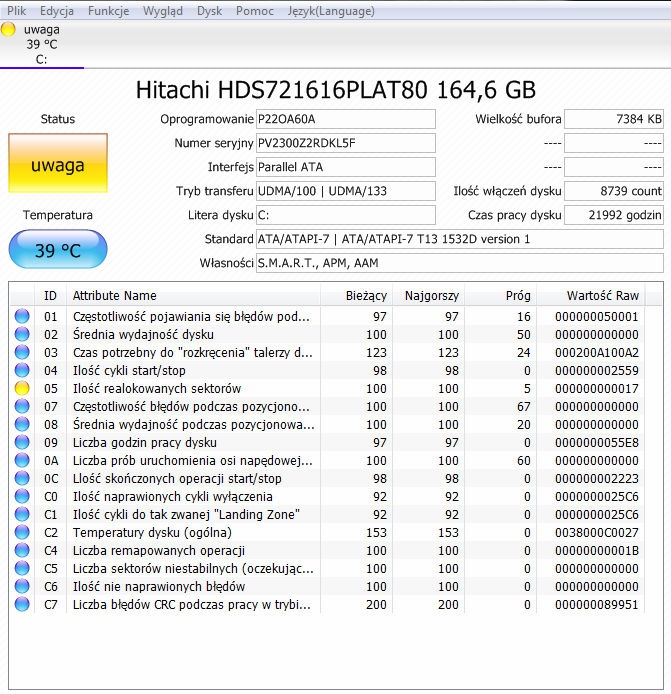Viewport: 671px width, 694px height.
Task: Click the Własności field S.M.A.R.T., APM, AAM
Action: [x=460, y=263]
